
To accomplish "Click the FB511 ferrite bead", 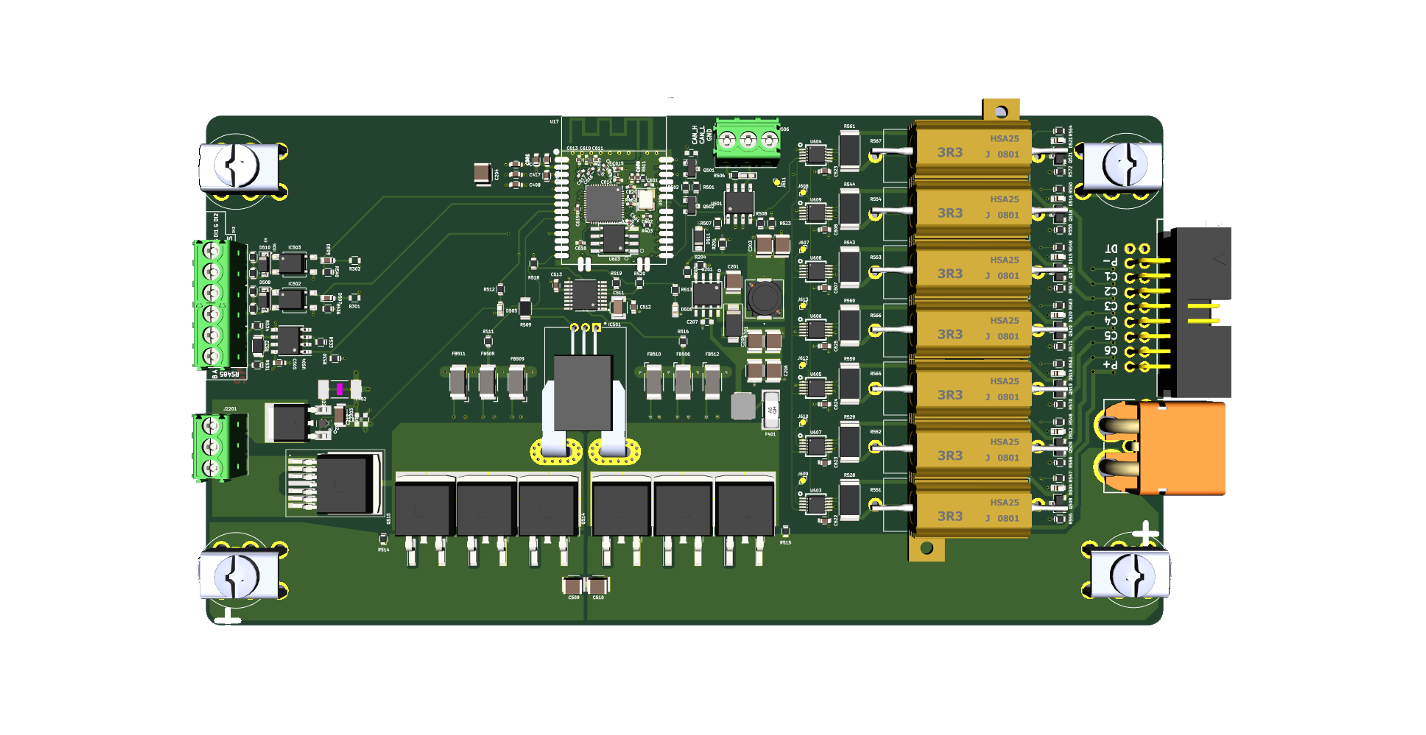I will click(x=459, y=380).
